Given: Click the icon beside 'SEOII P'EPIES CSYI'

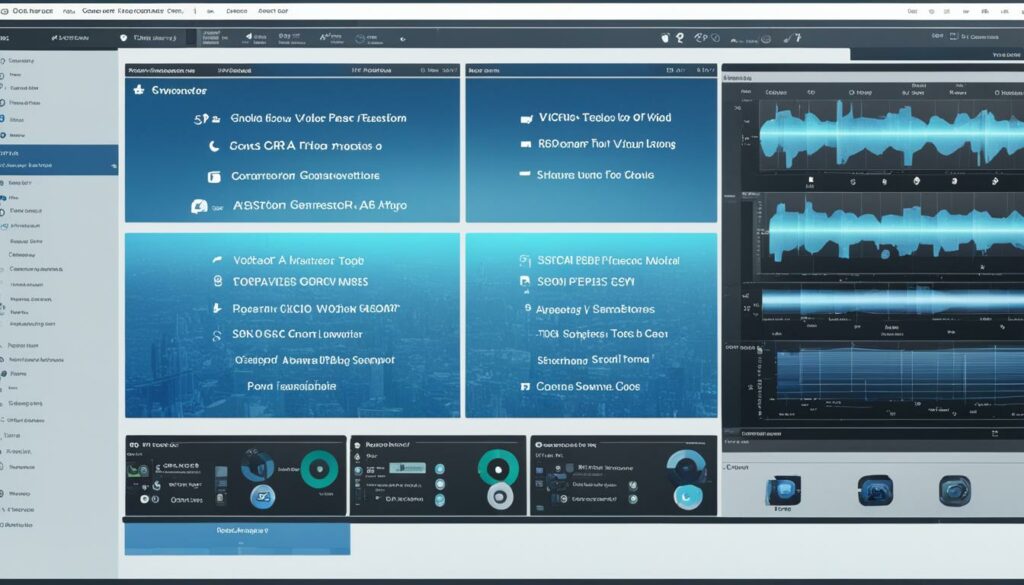Looking at the screenshot, I should click(x=524, y=281).
